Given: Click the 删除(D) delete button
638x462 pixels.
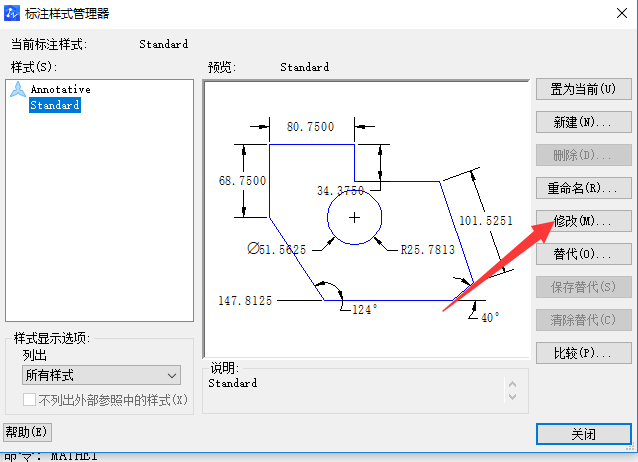Looking at the screenshot, I should click(x=584, y=155).
